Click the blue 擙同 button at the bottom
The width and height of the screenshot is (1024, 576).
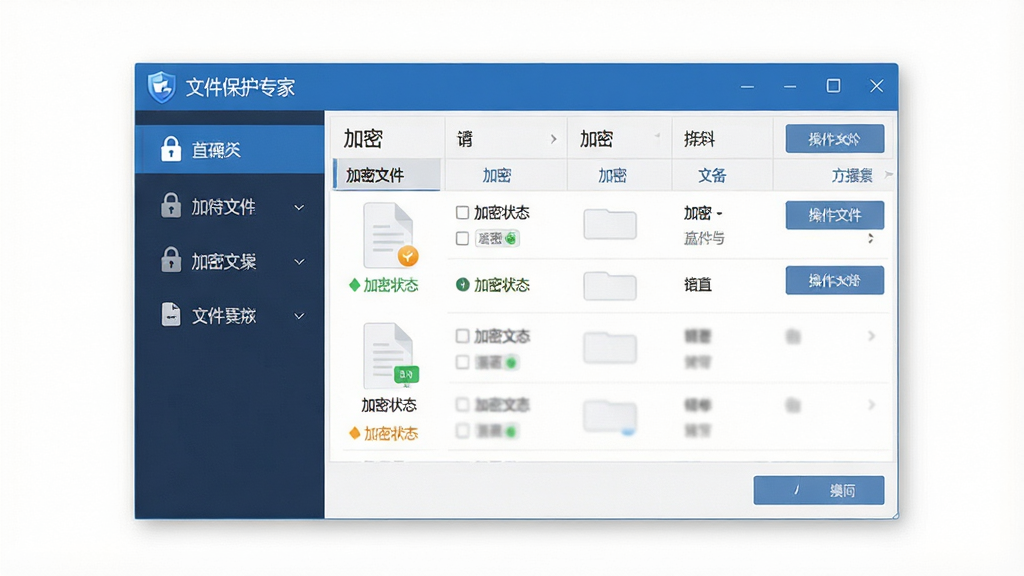(819, 490)
